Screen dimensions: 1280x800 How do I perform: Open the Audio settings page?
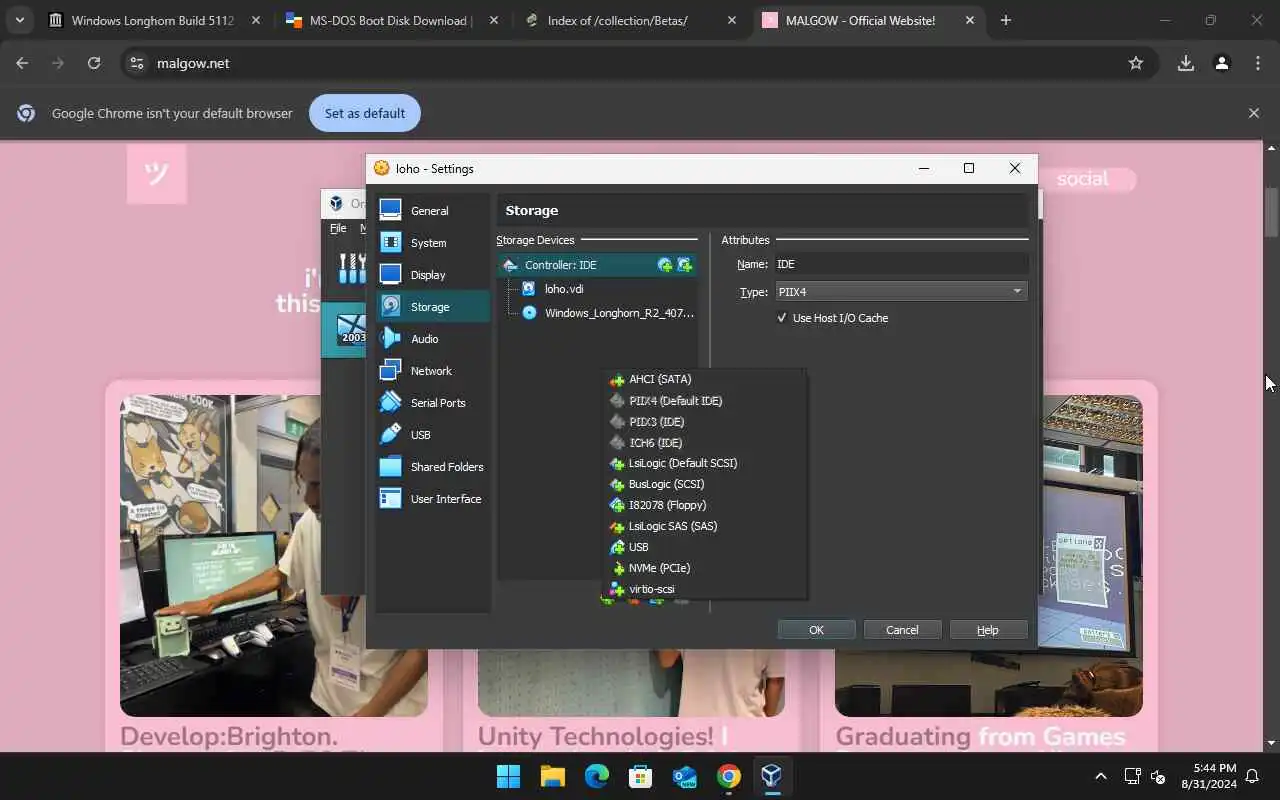point(433,339)
